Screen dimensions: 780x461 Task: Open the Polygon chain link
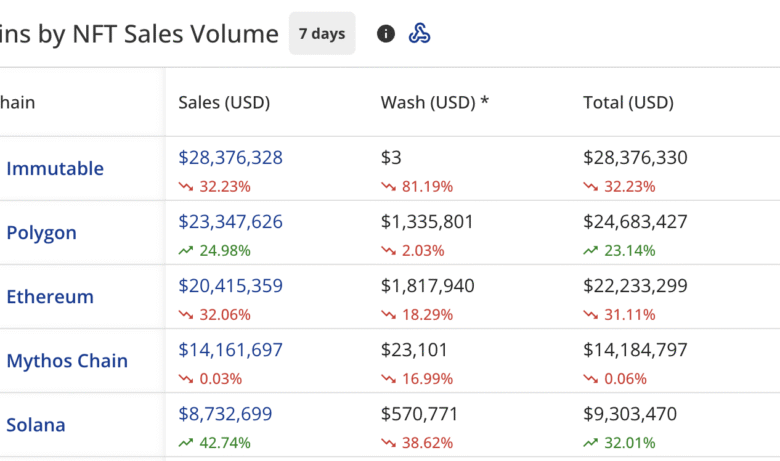[42, 233]
